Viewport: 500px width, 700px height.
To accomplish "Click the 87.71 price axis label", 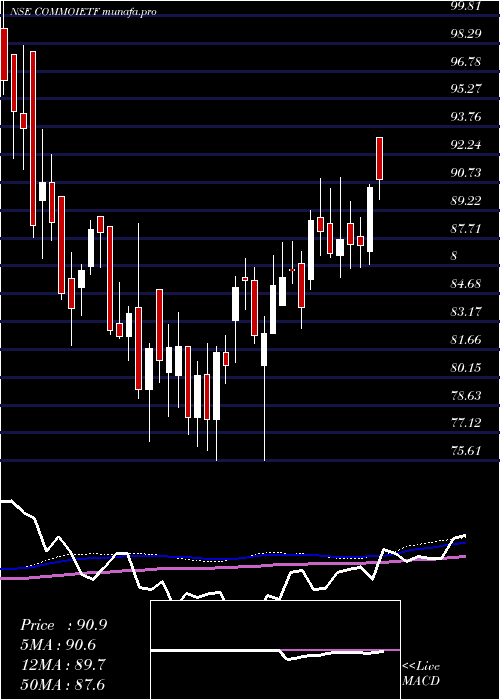I will (x=466, y=229).
